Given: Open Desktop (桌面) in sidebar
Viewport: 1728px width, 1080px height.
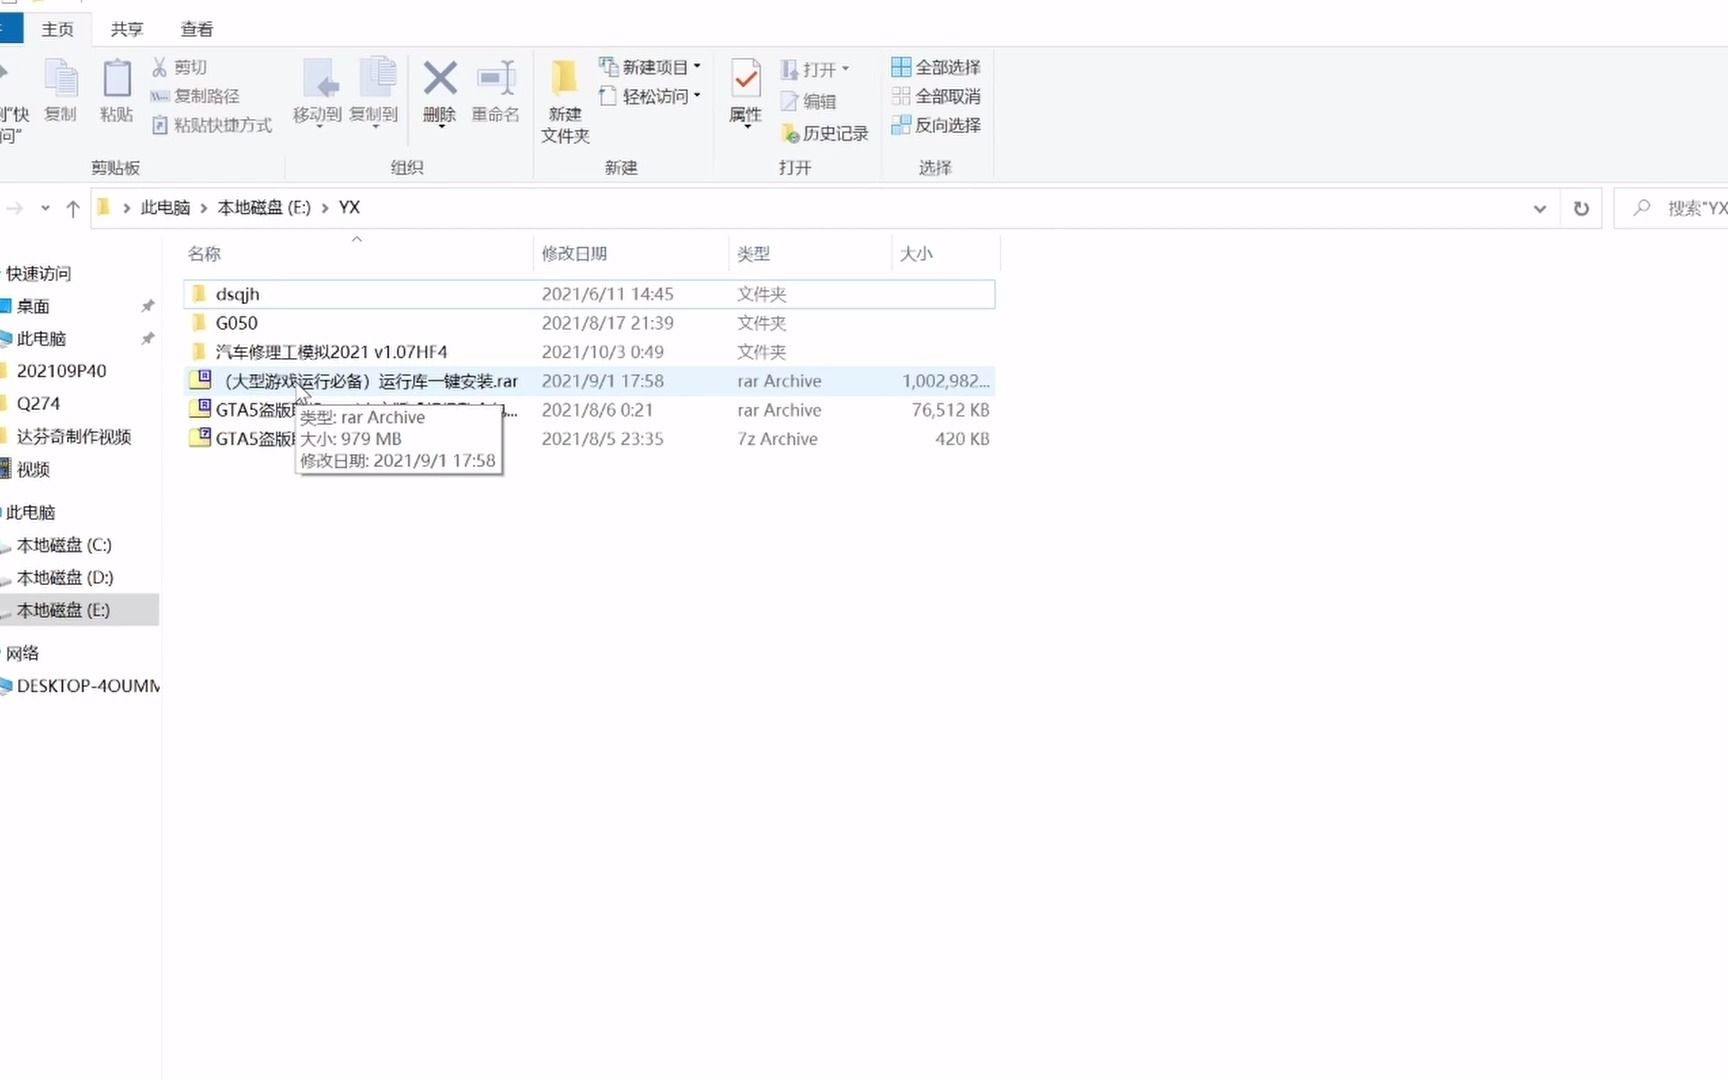Looking at the screenshot, I should (33, 306).
